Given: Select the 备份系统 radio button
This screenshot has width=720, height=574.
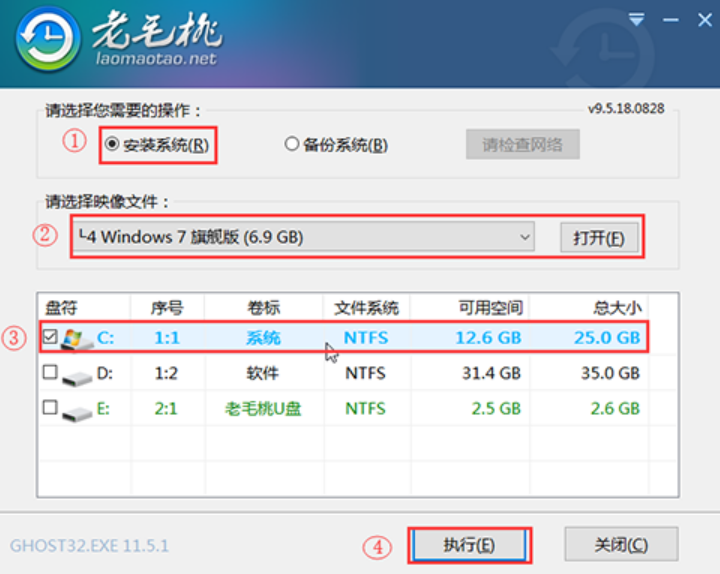Looking at the screenshot, I should (x=292, y=145).
